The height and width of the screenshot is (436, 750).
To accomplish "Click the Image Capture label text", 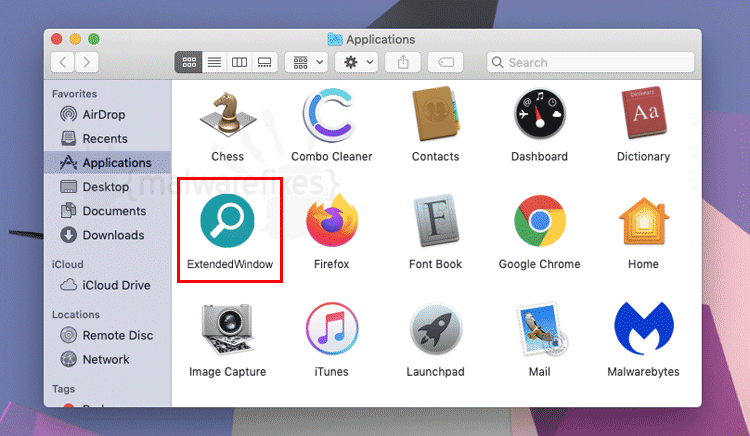I will 228,371.
